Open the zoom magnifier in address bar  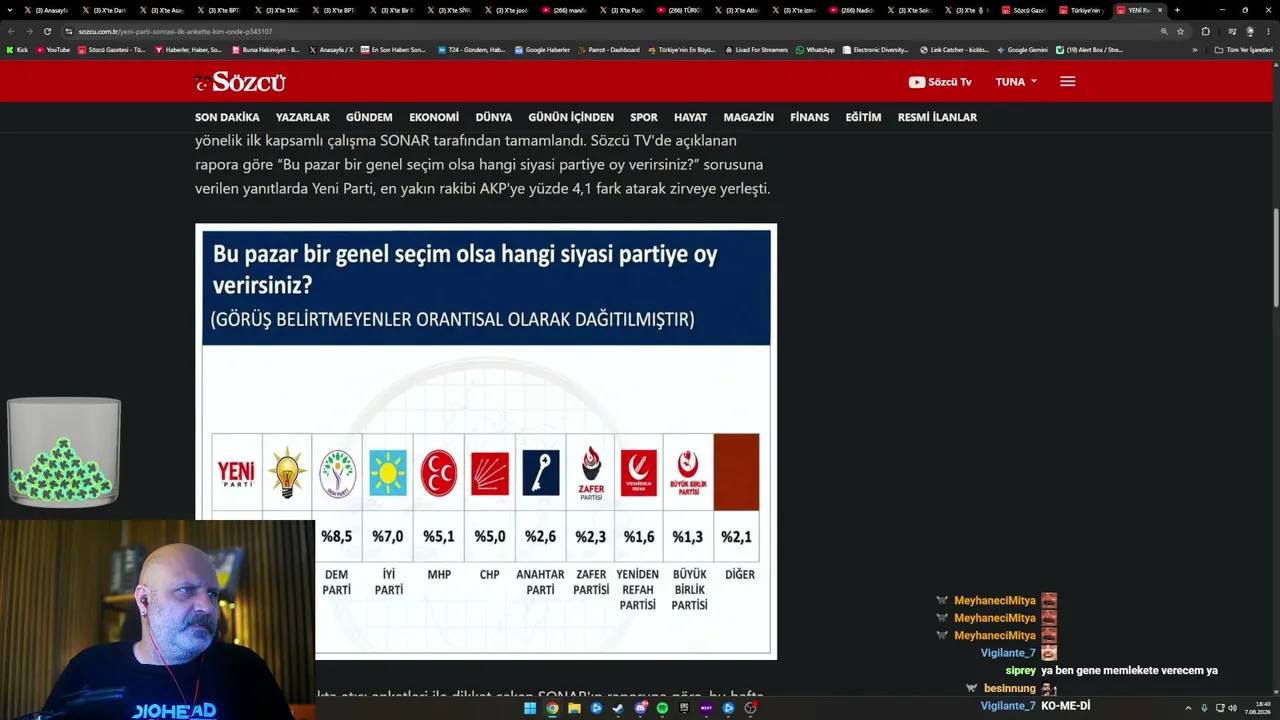[x=1164, y=31]
